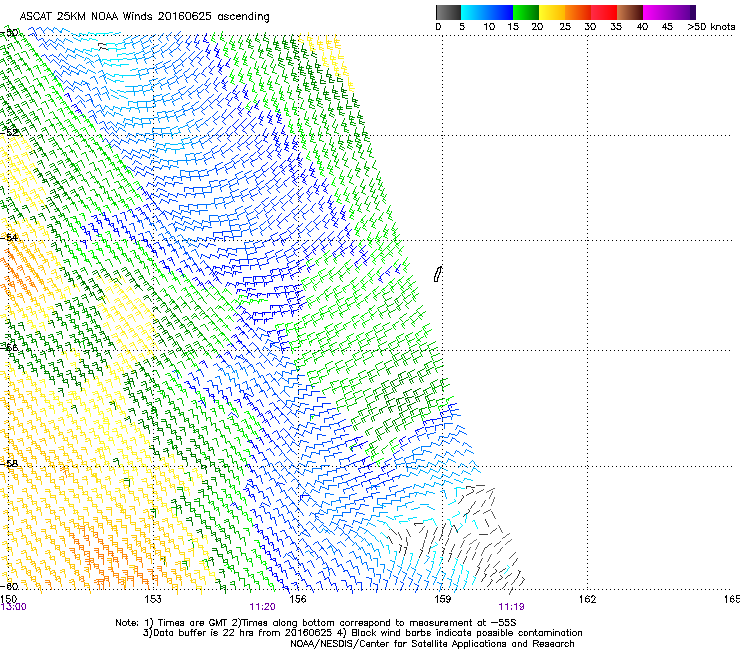Click the latitude label '-58' on the left axis

click(x=9, y=463)
